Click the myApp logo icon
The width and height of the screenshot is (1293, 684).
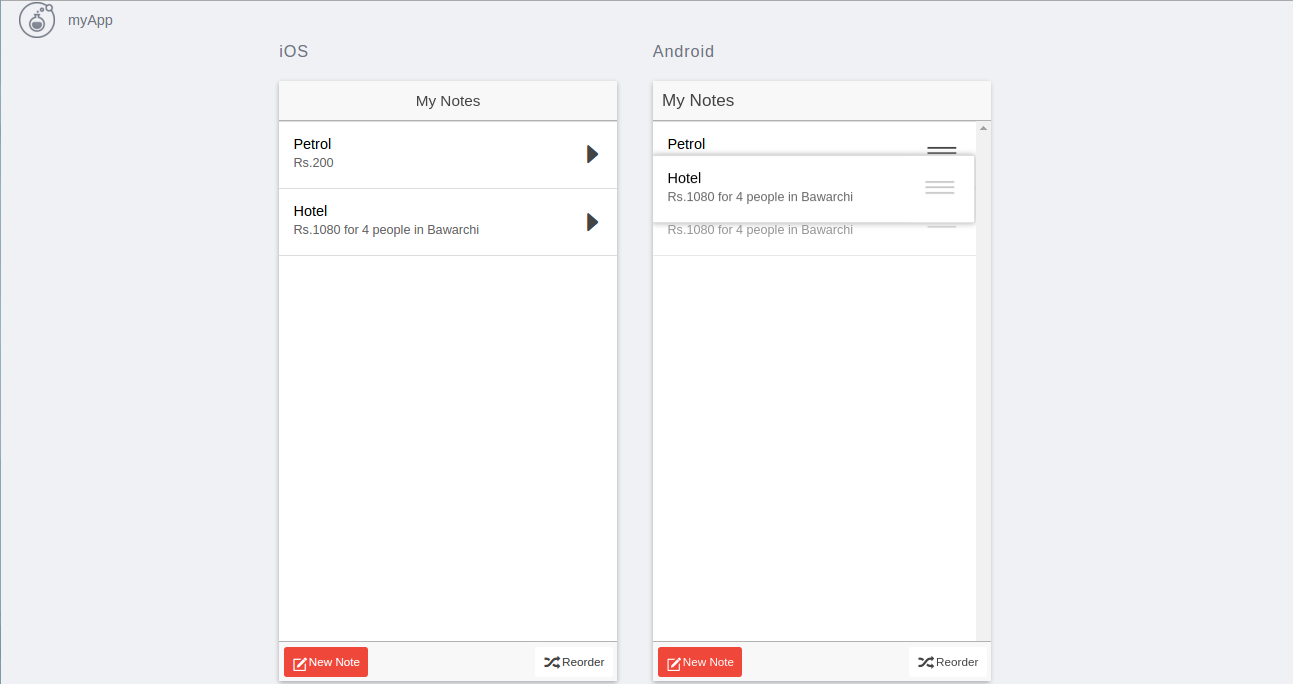tap(37, 20)
